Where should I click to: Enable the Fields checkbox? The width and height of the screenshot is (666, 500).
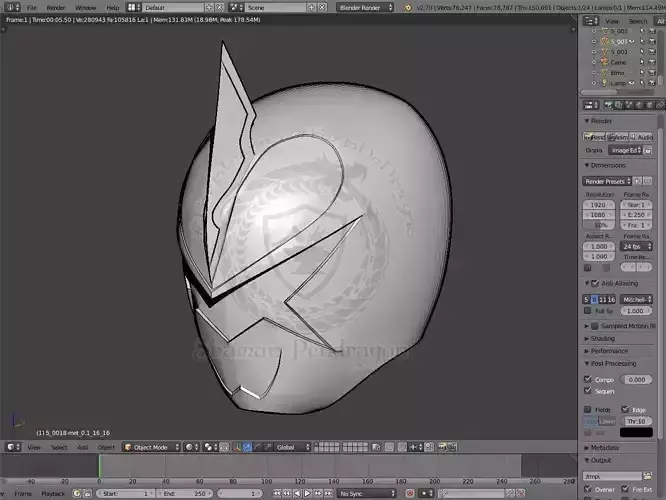click(x=588, y=409)
